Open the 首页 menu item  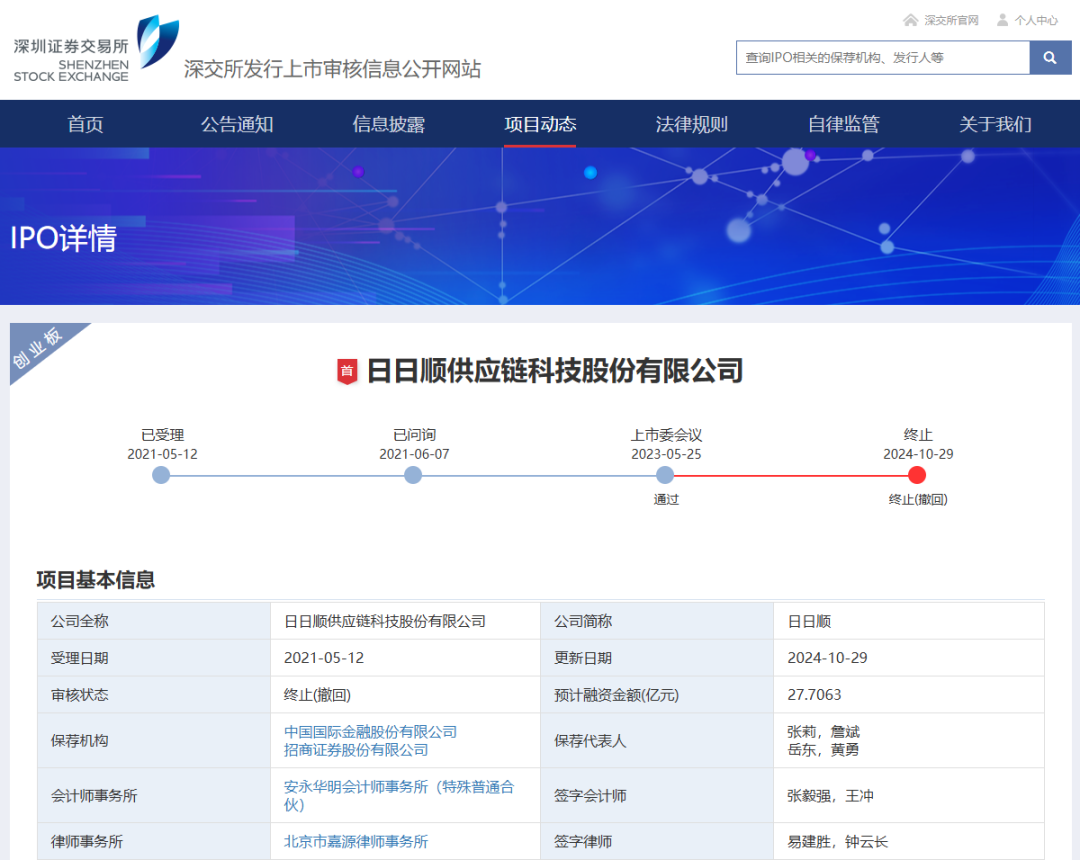85,124
